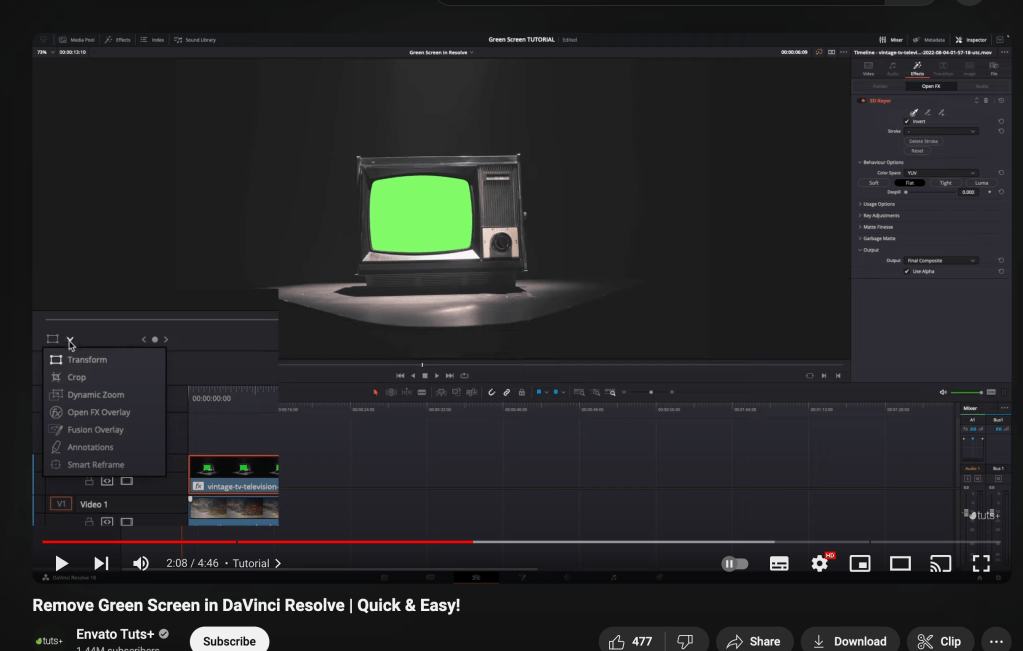Toggle the Use Alpha checkbox
Viewport: 1023px width, 651px height.
pyautogui.click(x=907, y=271)
